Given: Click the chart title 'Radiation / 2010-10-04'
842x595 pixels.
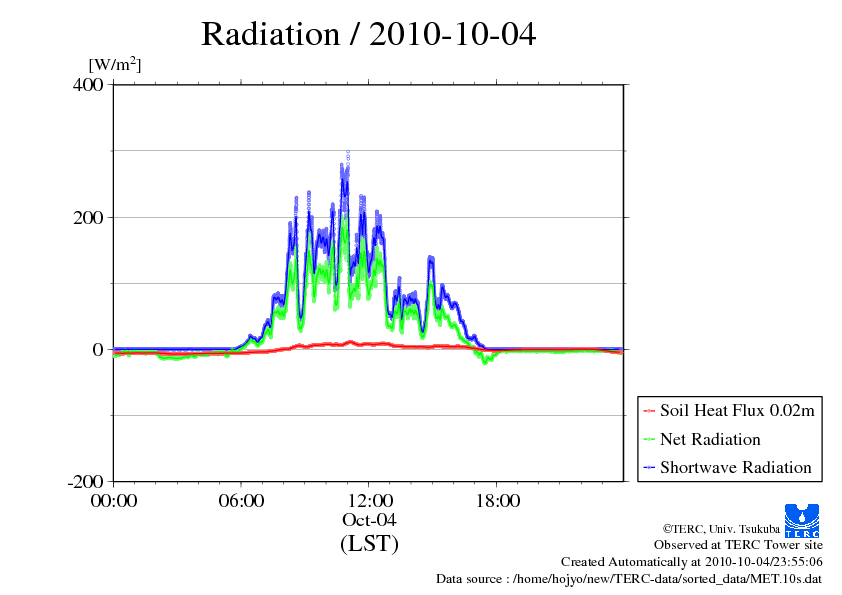Looking at the screenshot, I should click(x=368, y=34).
